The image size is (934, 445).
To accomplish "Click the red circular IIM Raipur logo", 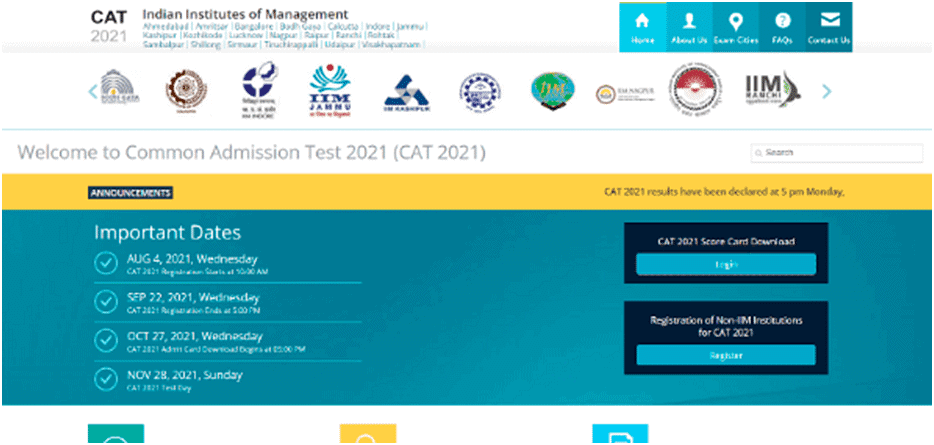I will point(695,89).
